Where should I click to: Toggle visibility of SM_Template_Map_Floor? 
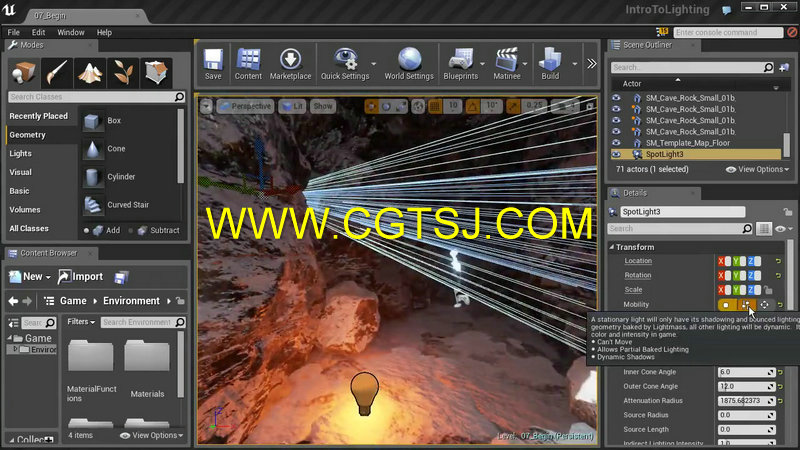point(616,143)
